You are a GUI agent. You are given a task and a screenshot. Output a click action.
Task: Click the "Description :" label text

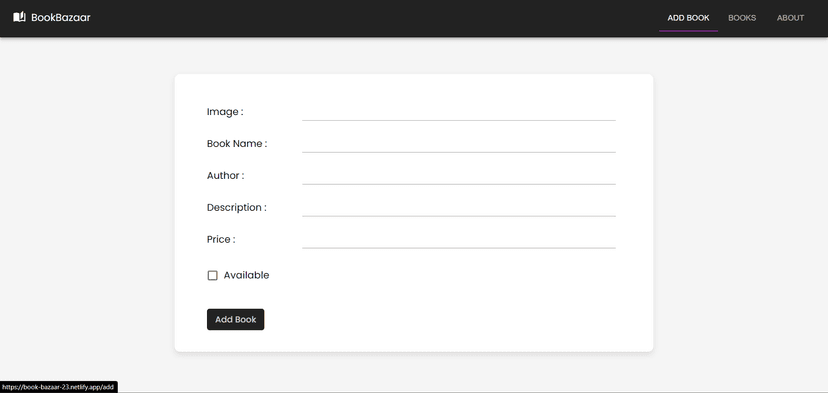[237, 208]
